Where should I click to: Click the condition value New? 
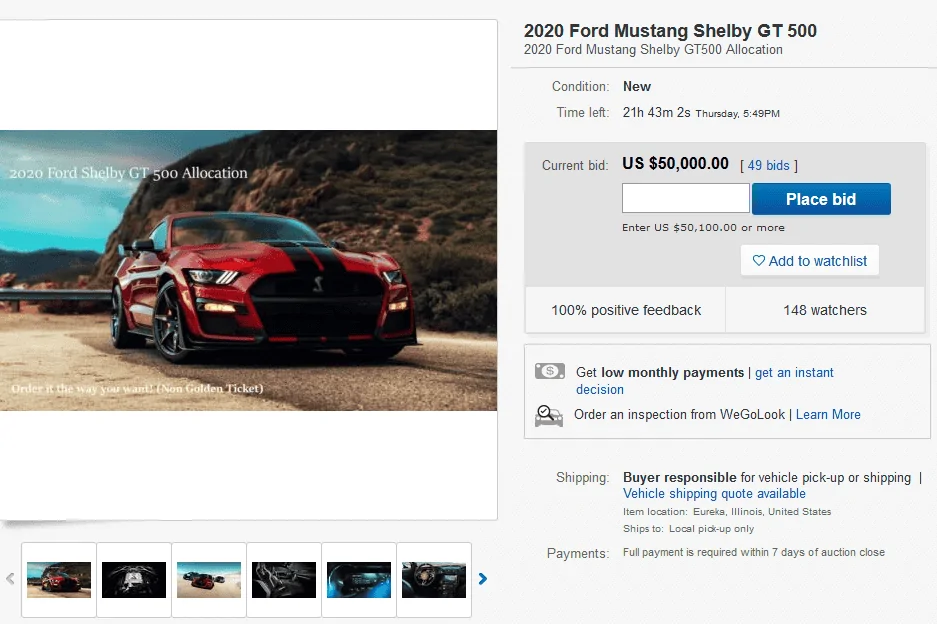pos(637,87)
